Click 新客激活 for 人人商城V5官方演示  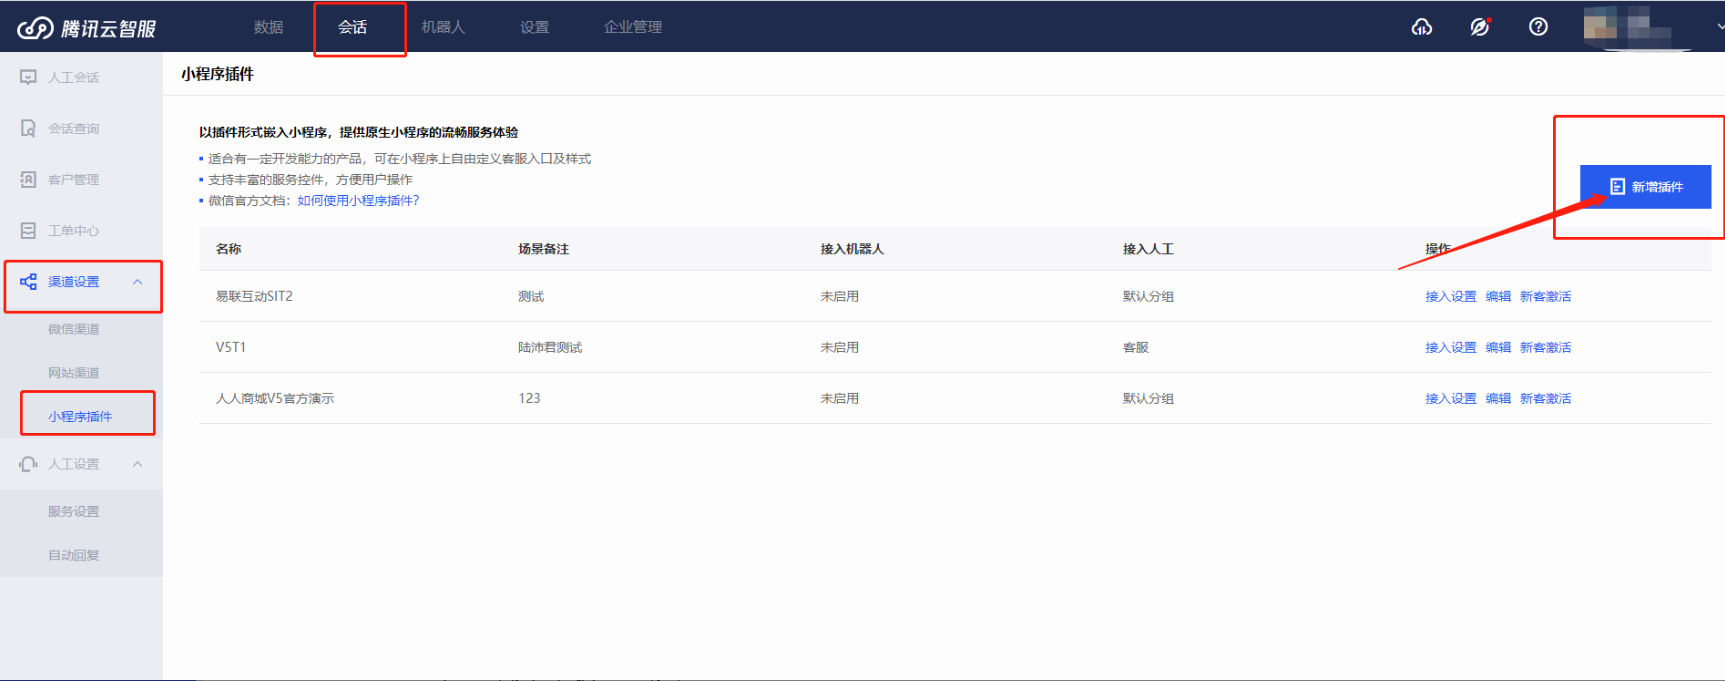[x=1545, y=398]
